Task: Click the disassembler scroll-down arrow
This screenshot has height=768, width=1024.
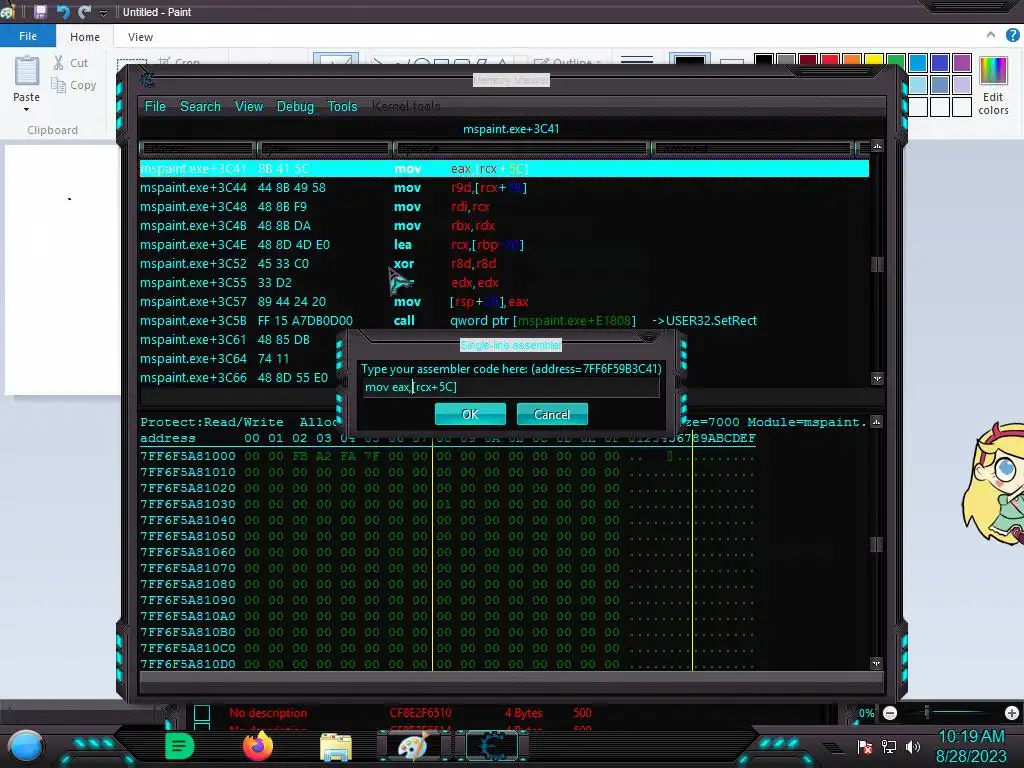Action: pos(877,379)
